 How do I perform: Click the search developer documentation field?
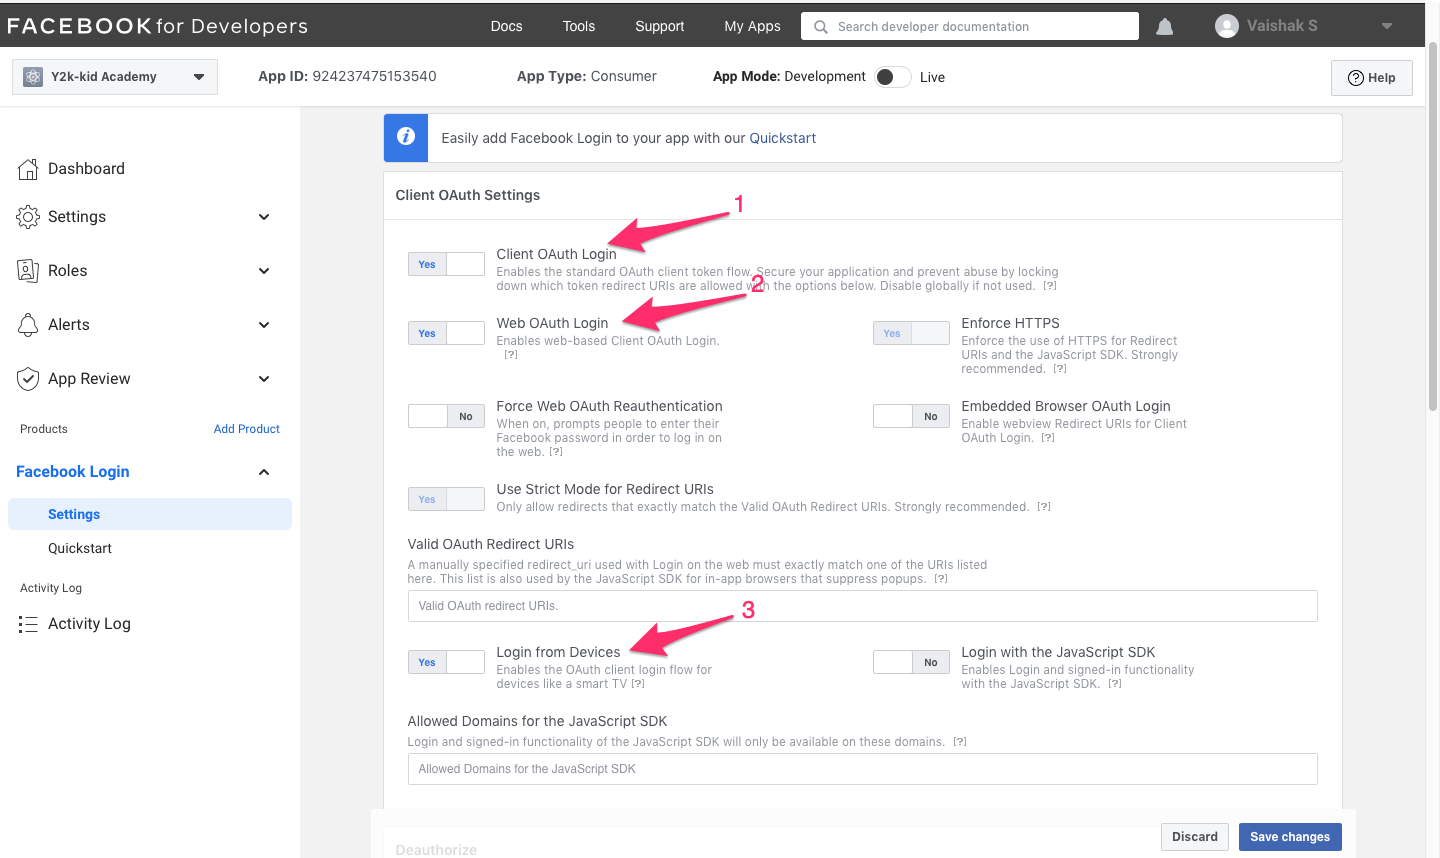tap(970, 26)
